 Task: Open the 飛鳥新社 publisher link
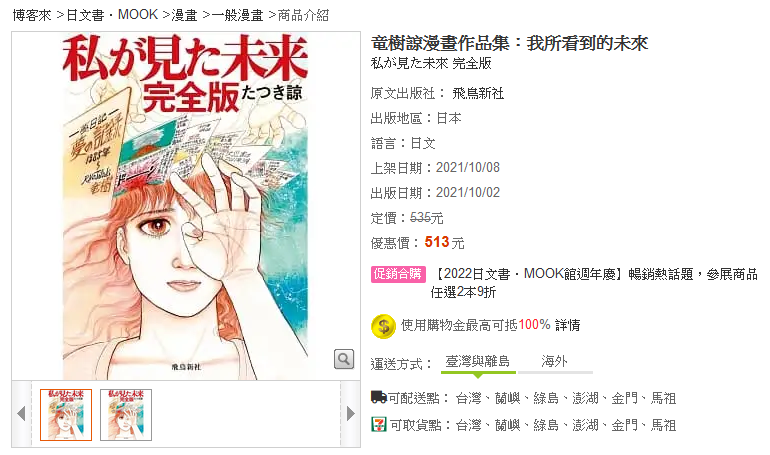tap(478, 93)
